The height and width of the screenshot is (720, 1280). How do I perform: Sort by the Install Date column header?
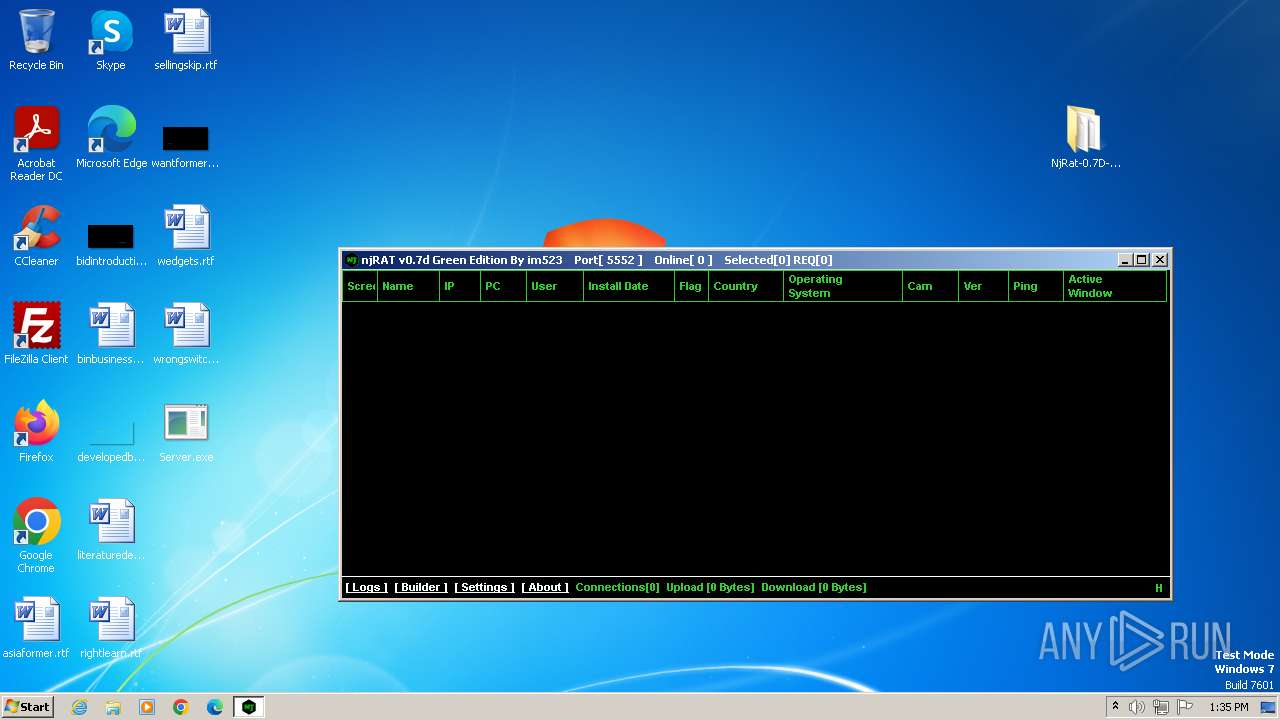point(629,286)
